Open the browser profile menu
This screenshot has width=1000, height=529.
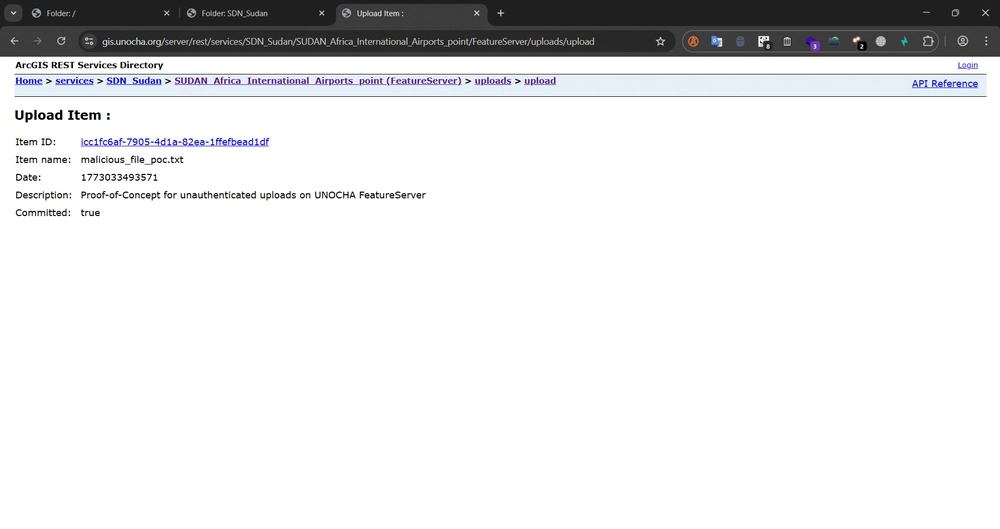962,41
